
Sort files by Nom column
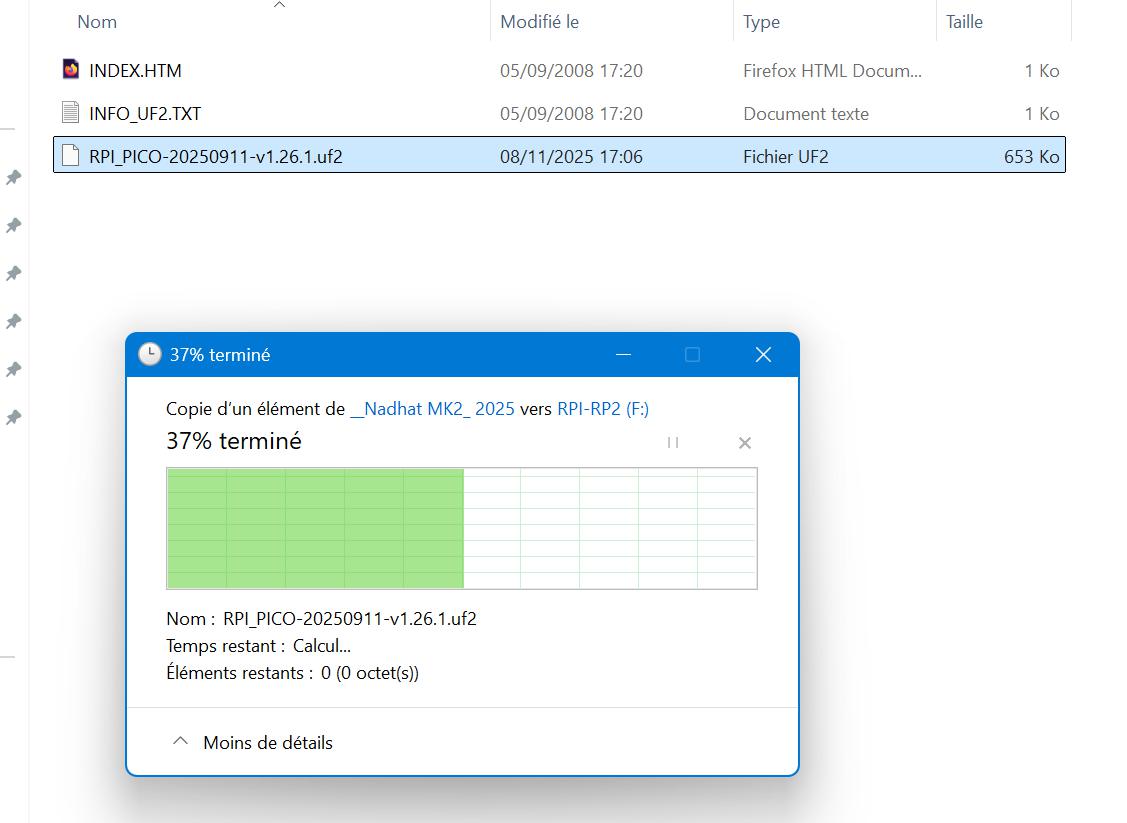(x=97, y=21)
